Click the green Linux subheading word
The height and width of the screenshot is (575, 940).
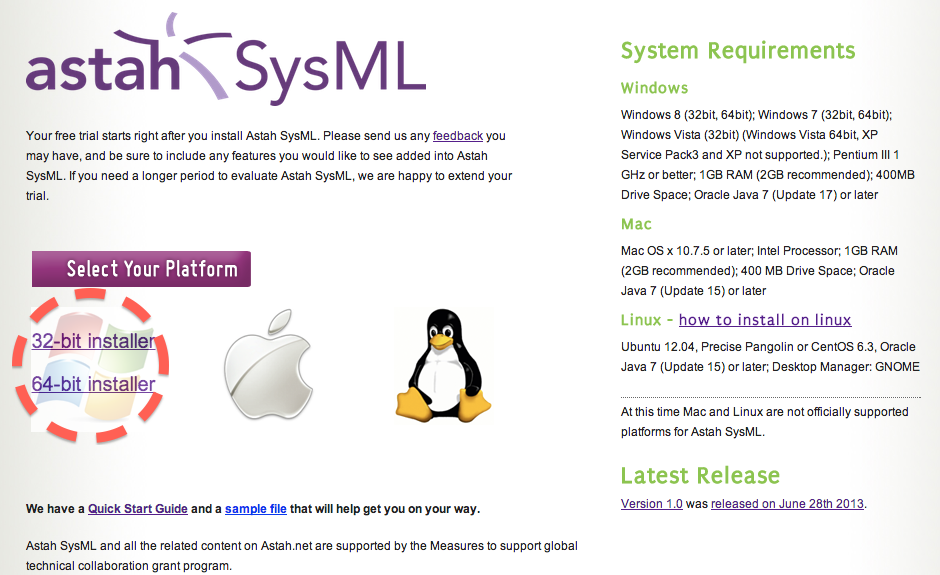pos(641,320)
